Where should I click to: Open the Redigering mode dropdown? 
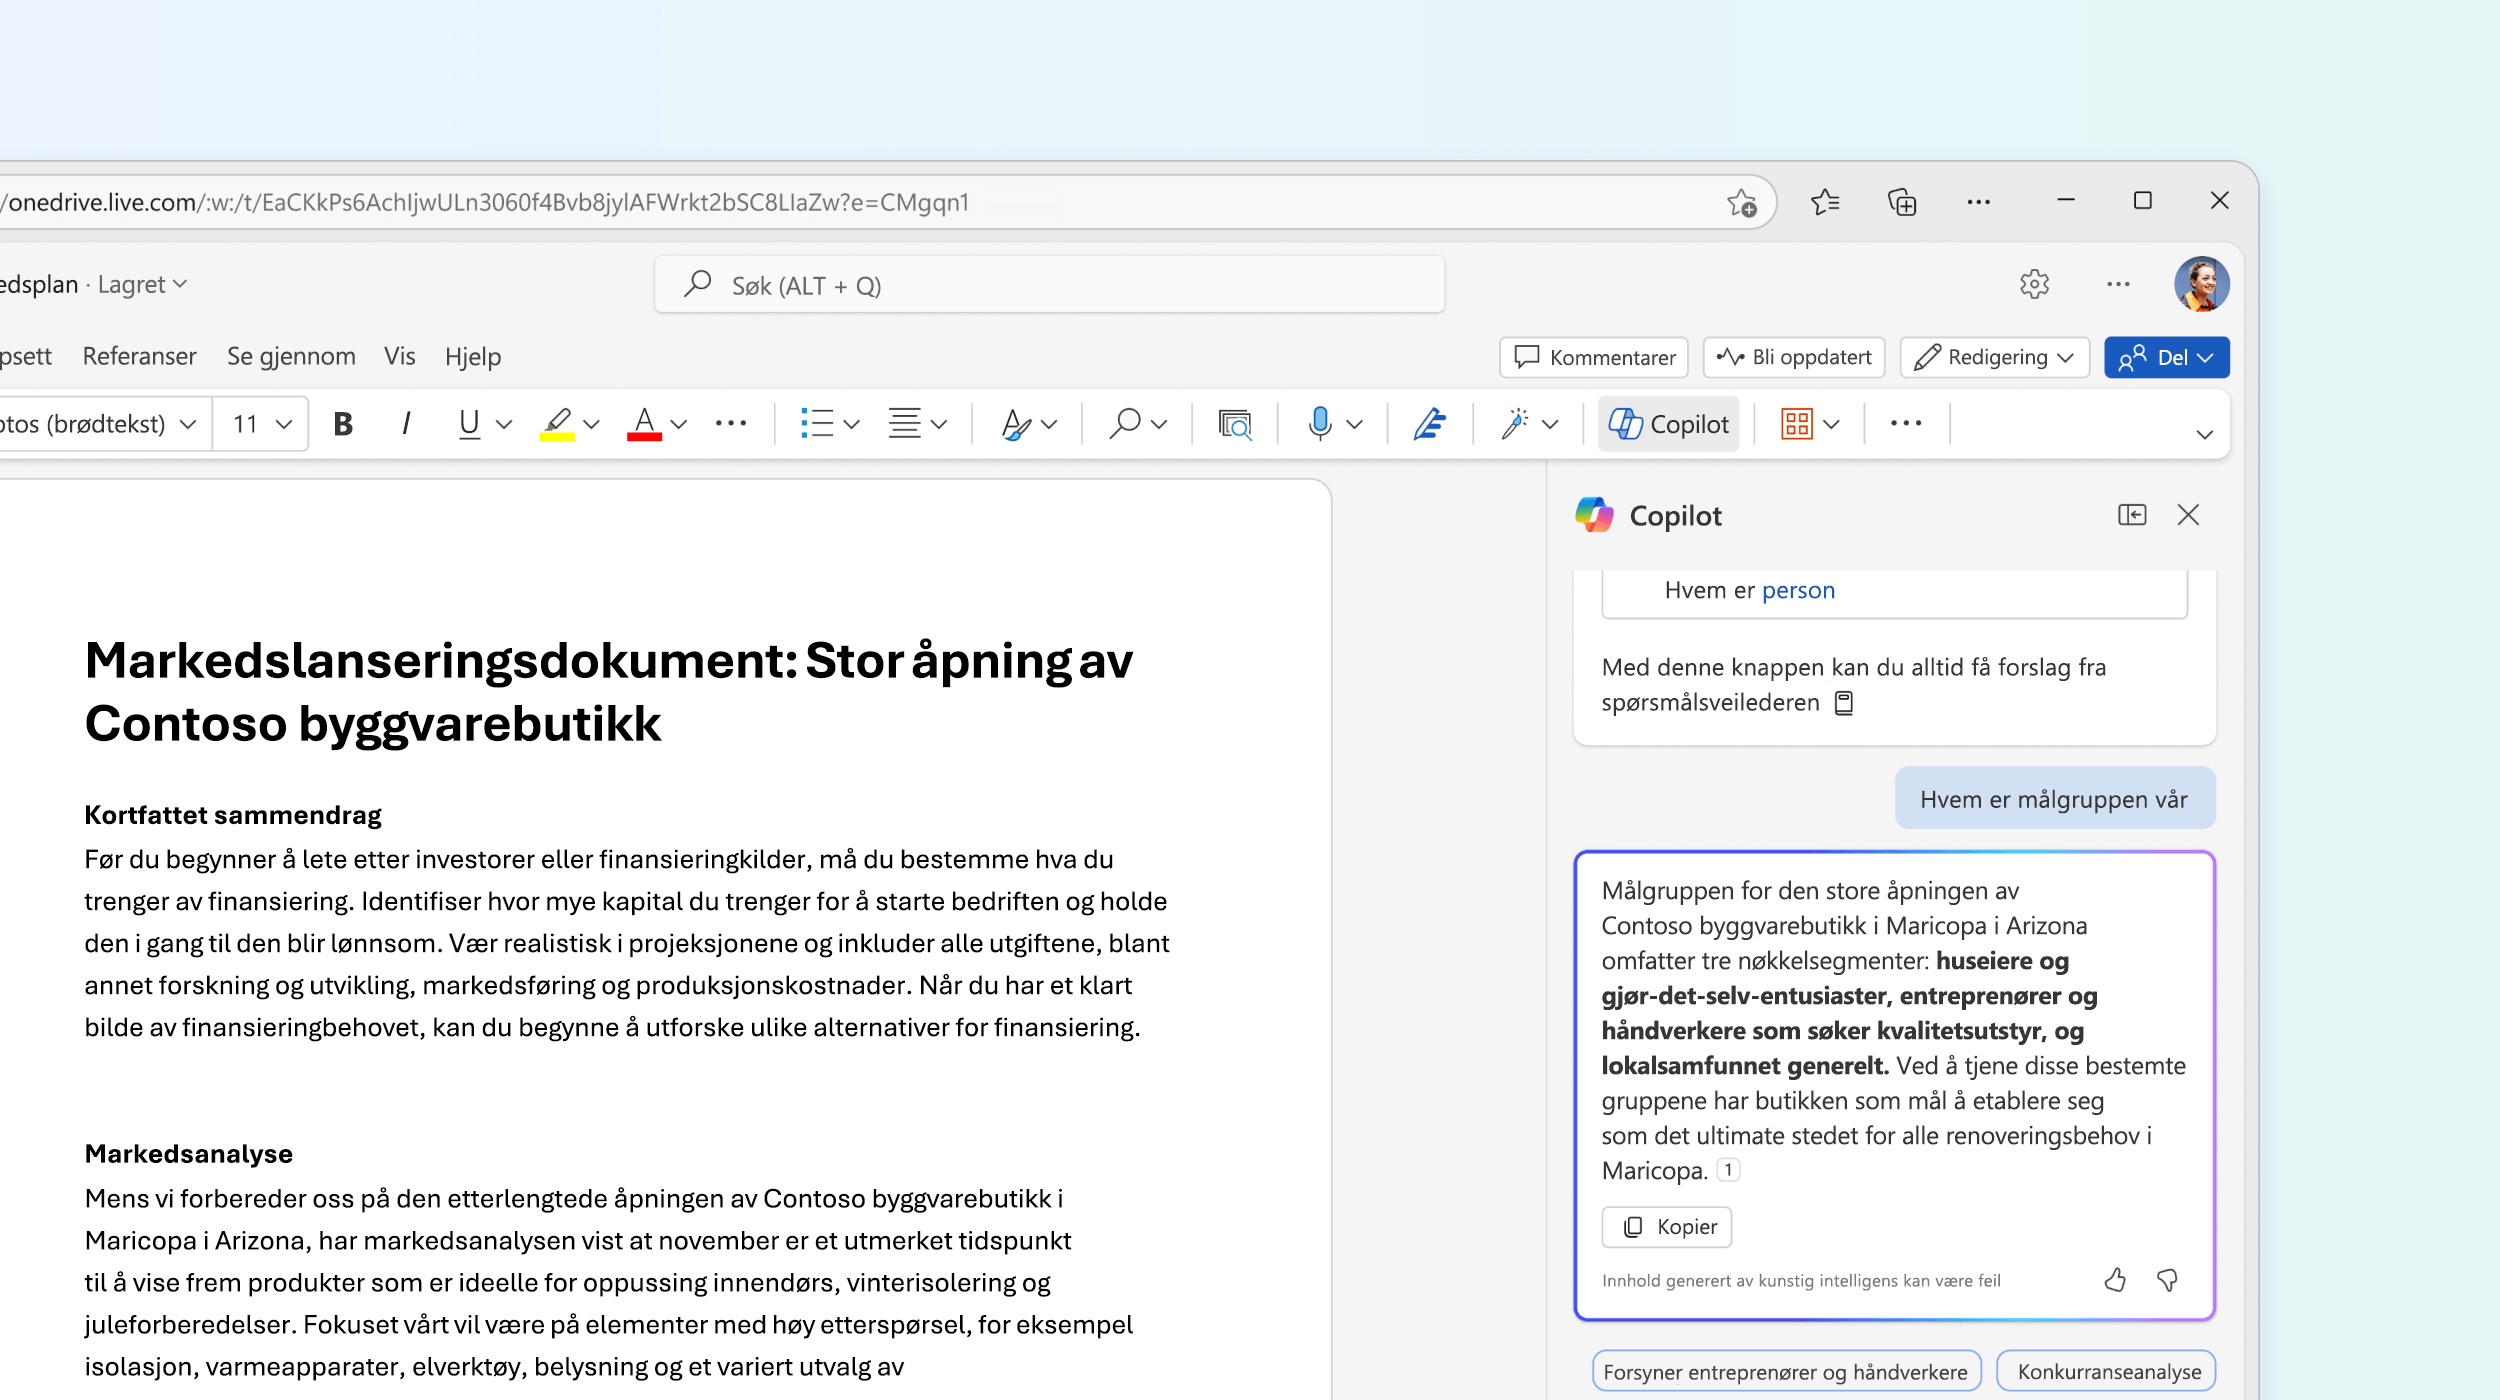pos(1995,358)
